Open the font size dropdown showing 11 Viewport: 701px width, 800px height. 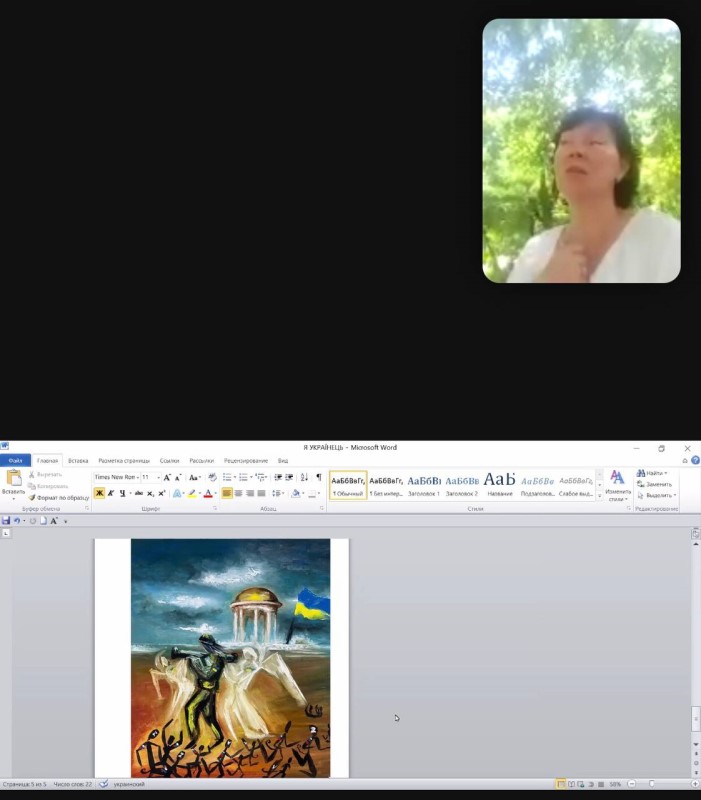158,478
